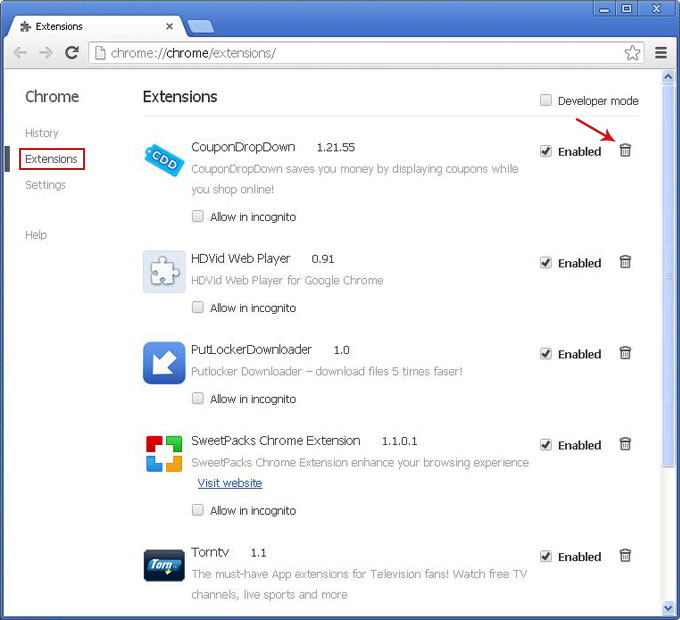Screen dimensions: 680x620
Task: Click version number 1.1.0.1
Action: [399, 441]
